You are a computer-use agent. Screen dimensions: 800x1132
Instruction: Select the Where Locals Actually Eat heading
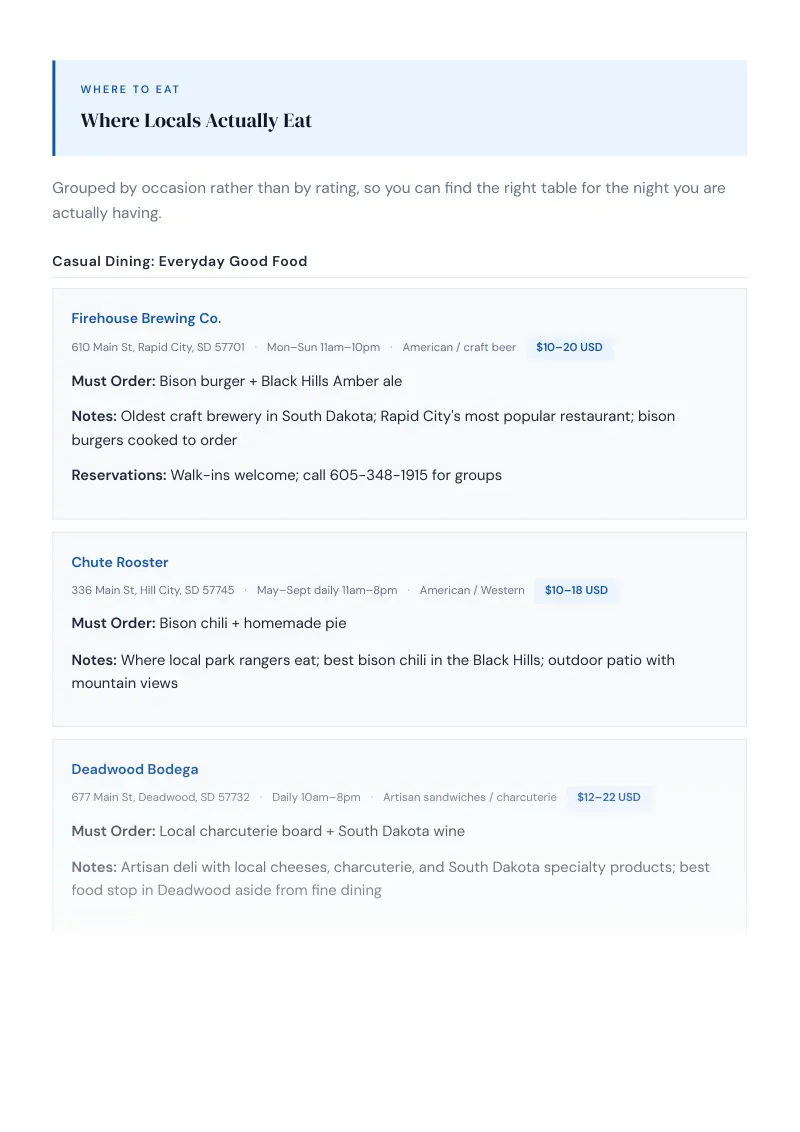(x=196, y=121)
